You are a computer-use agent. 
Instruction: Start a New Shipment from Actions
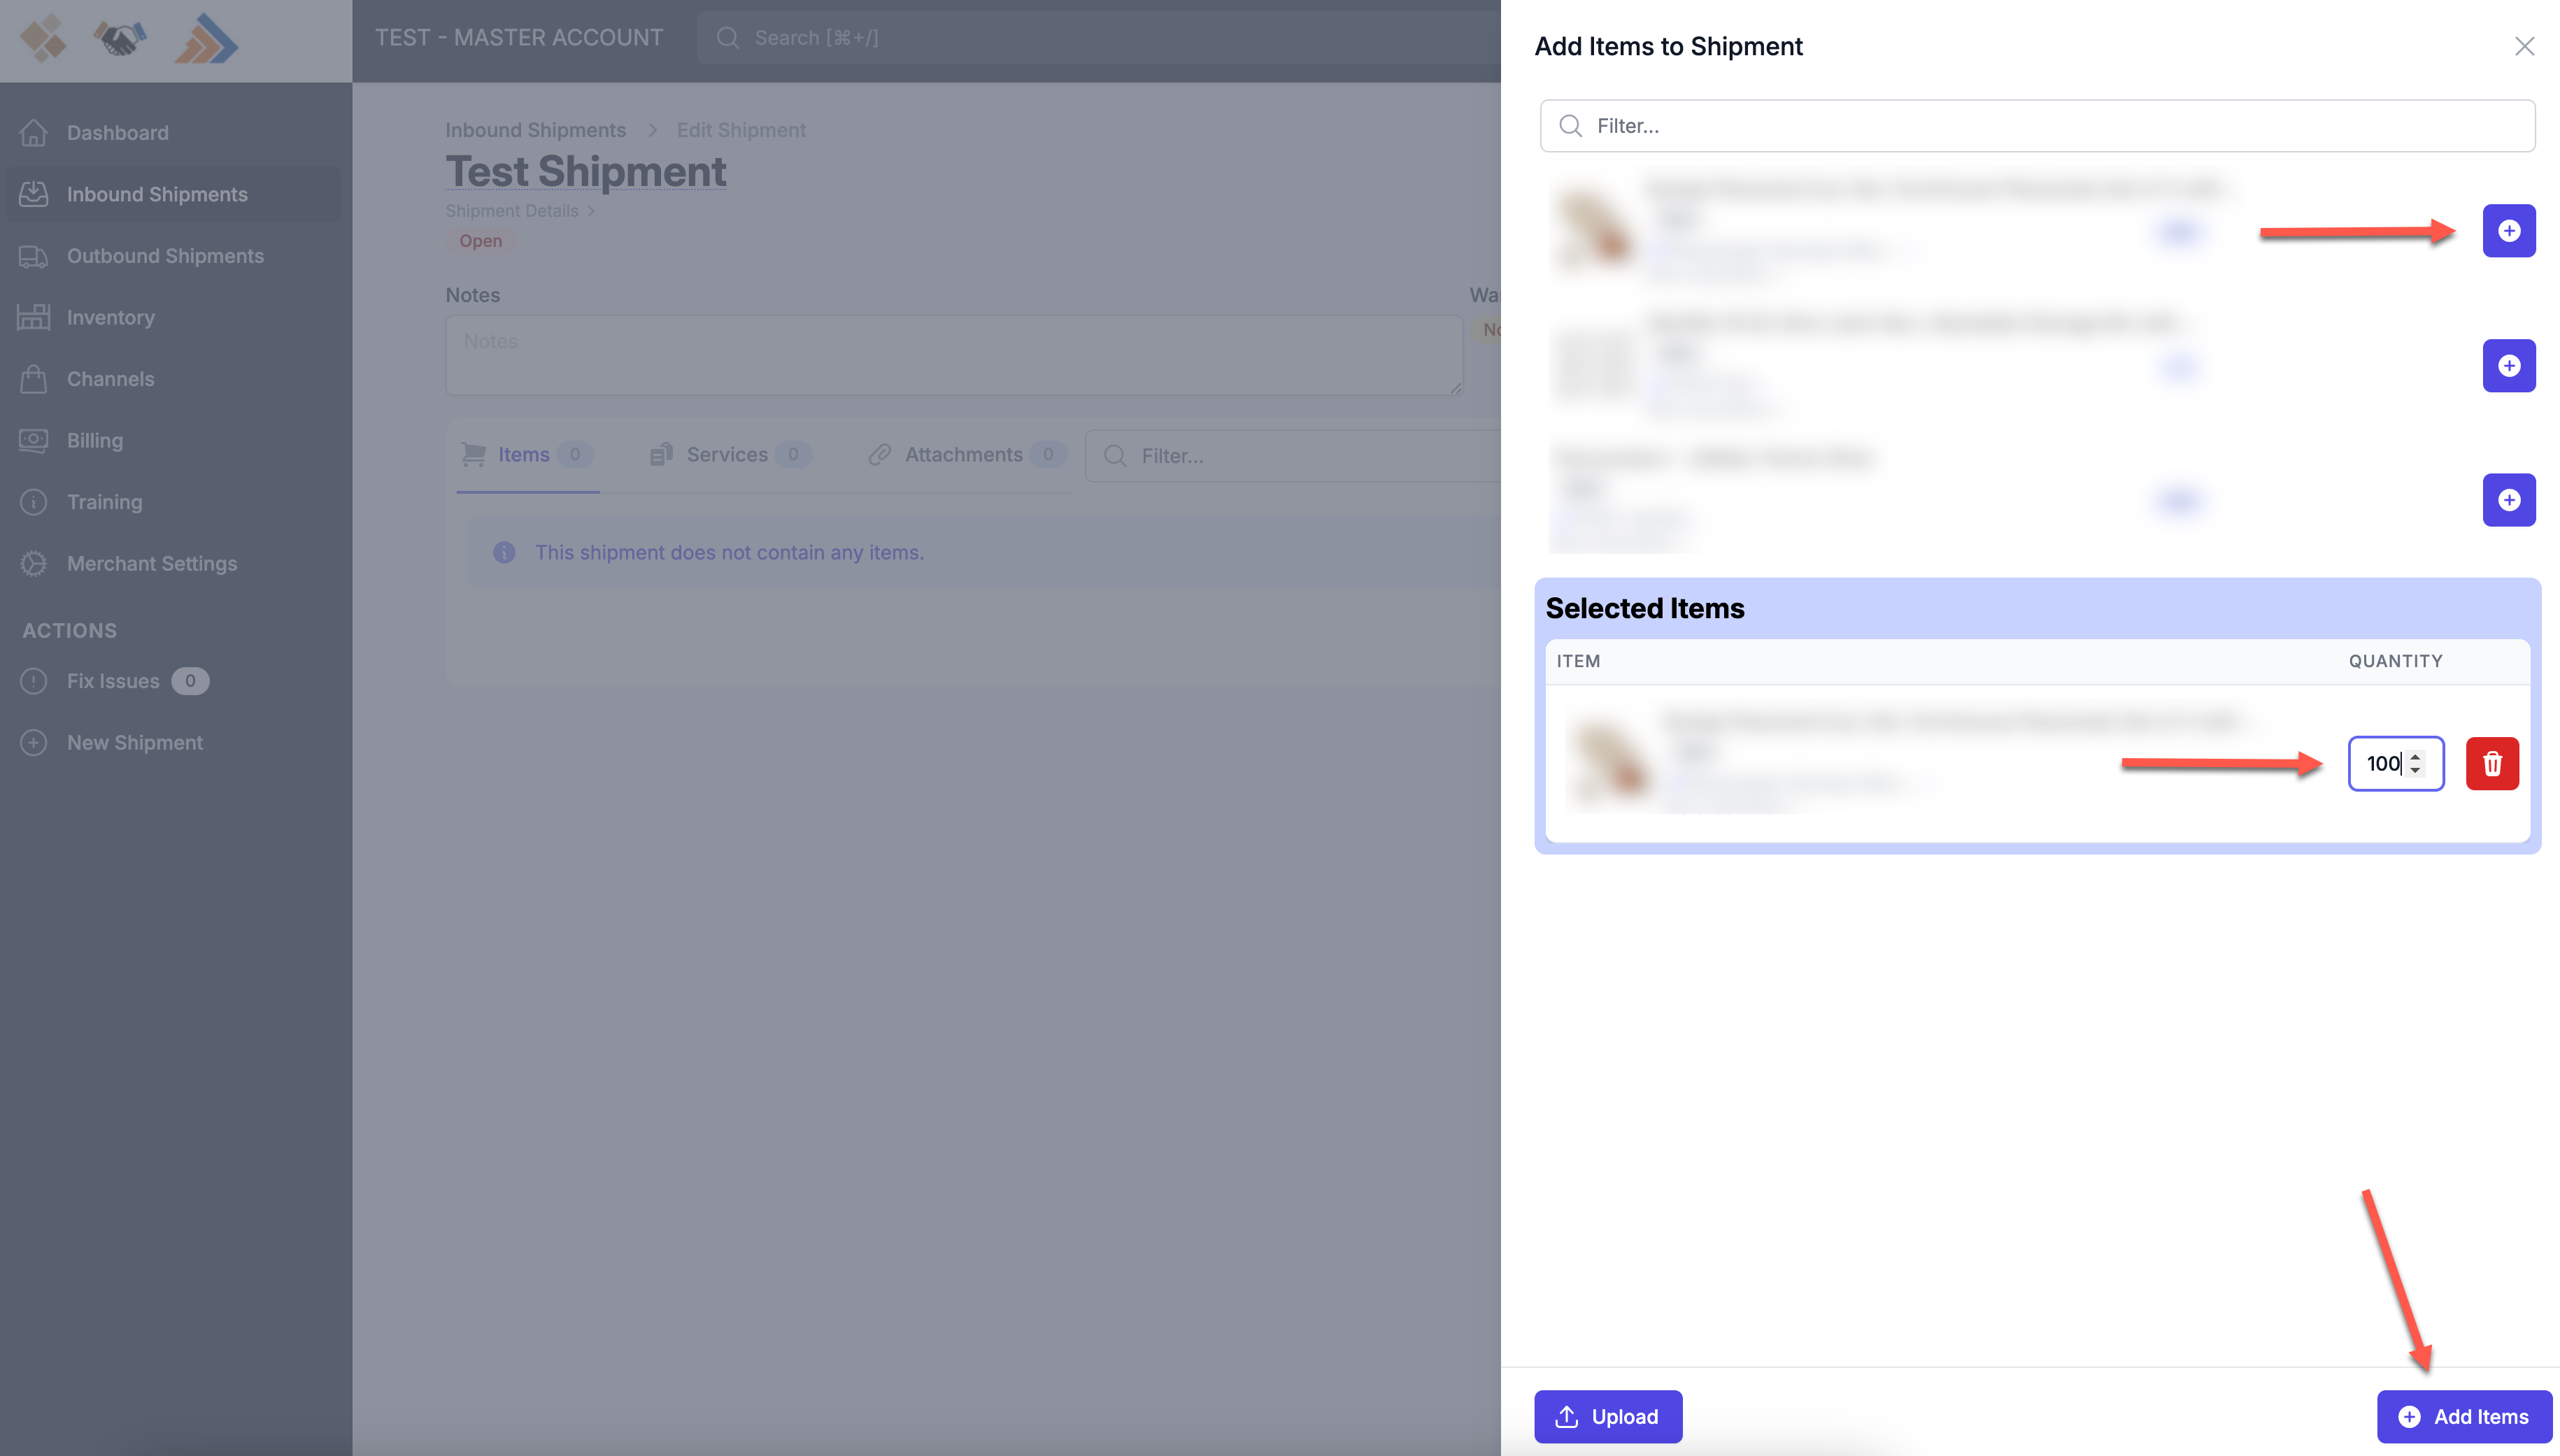134,743
